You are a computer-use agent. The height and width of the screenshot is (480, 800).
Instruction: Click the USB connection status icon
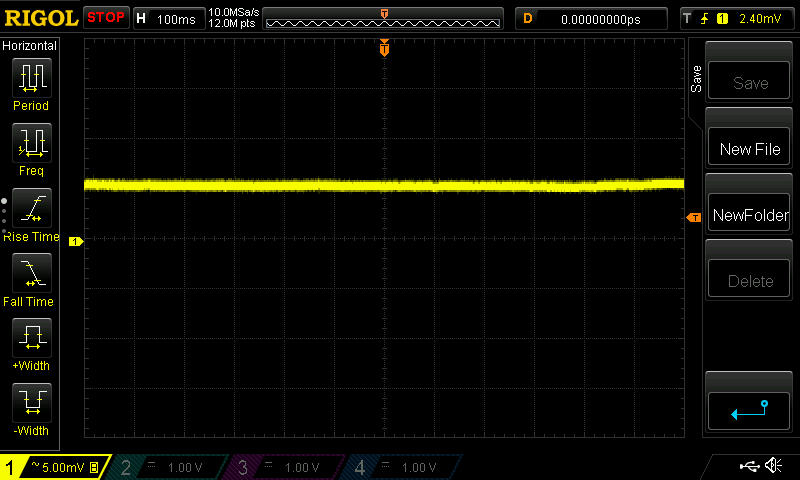click(749, 465)
